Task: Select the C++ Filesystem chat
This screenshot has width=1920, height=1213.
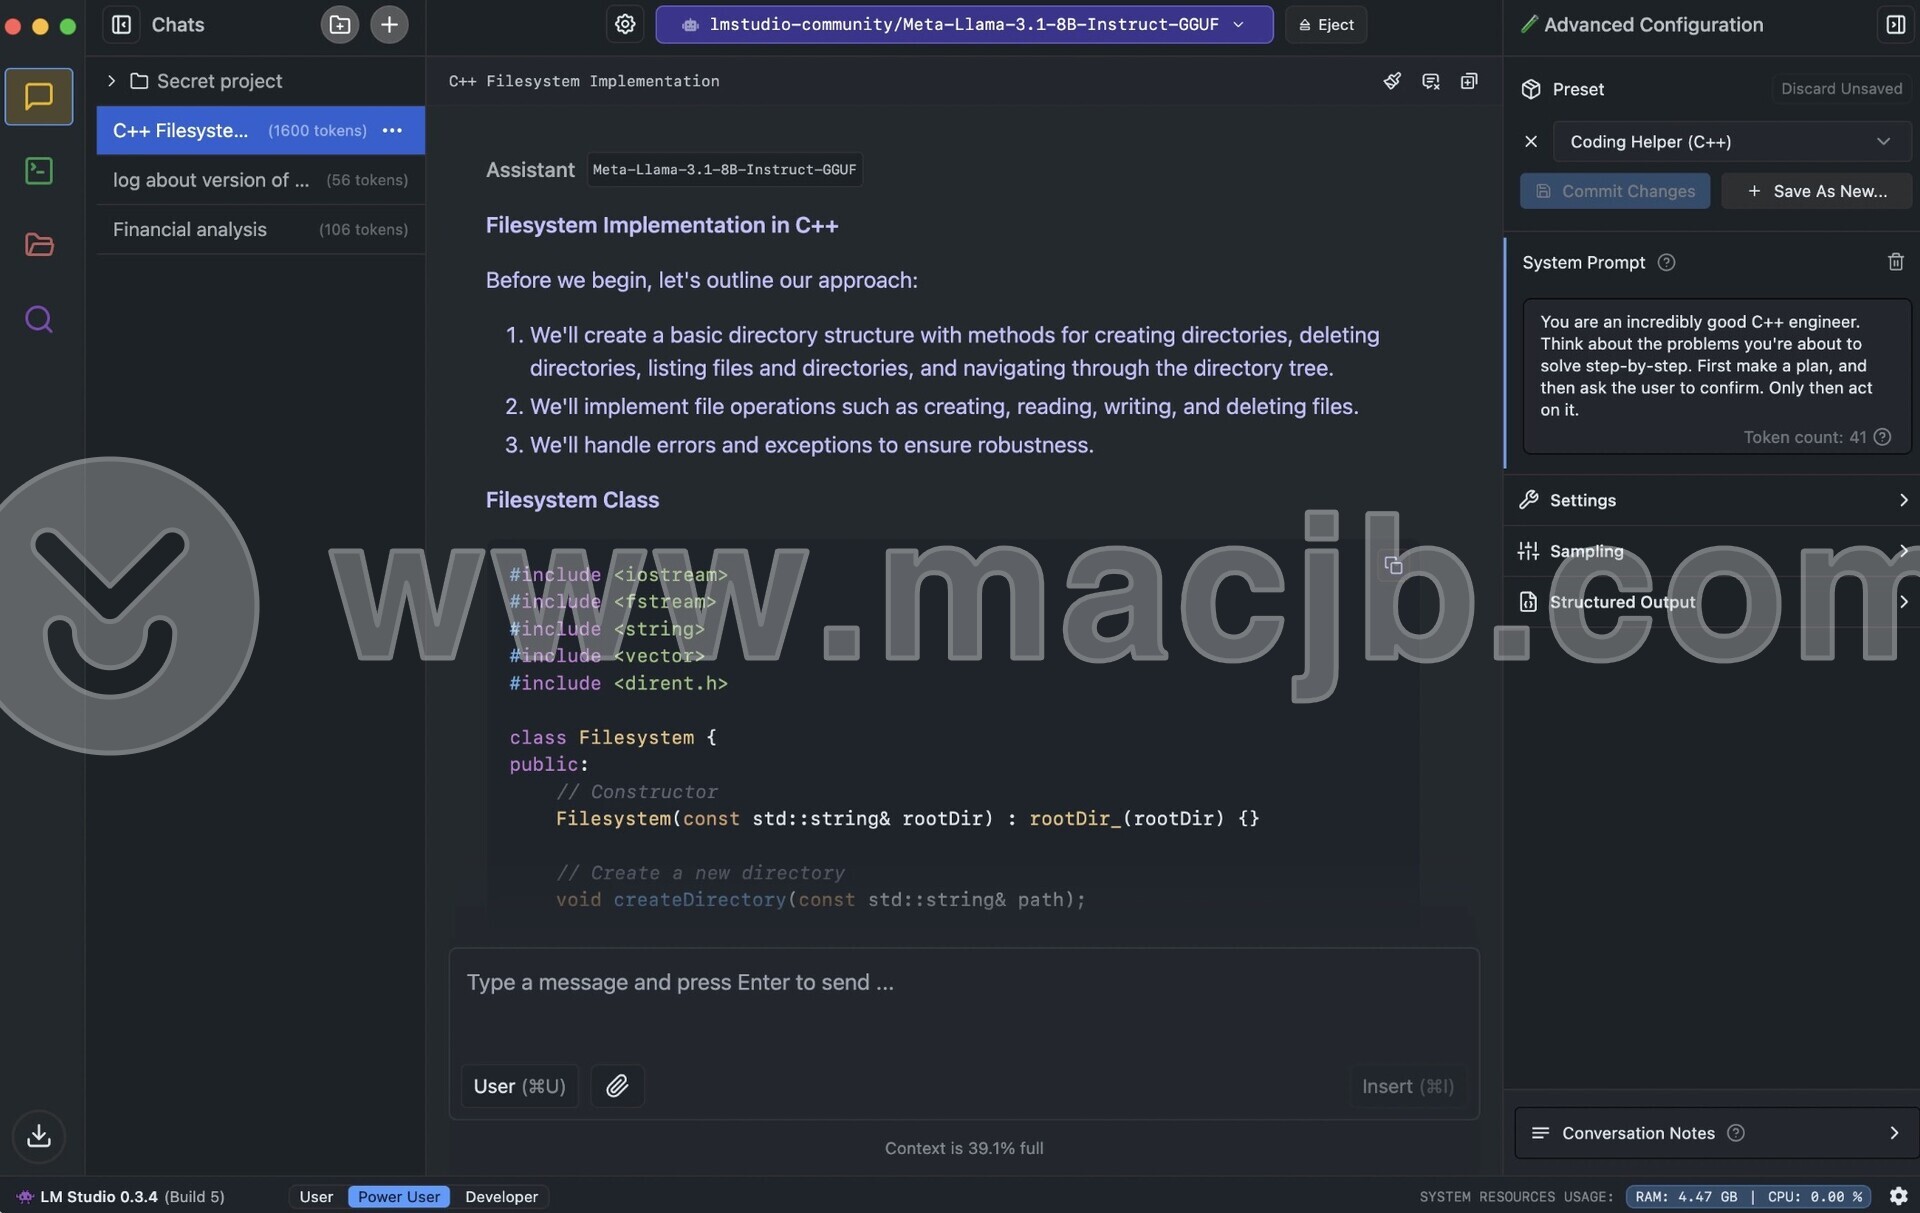Action: point(260,131)
